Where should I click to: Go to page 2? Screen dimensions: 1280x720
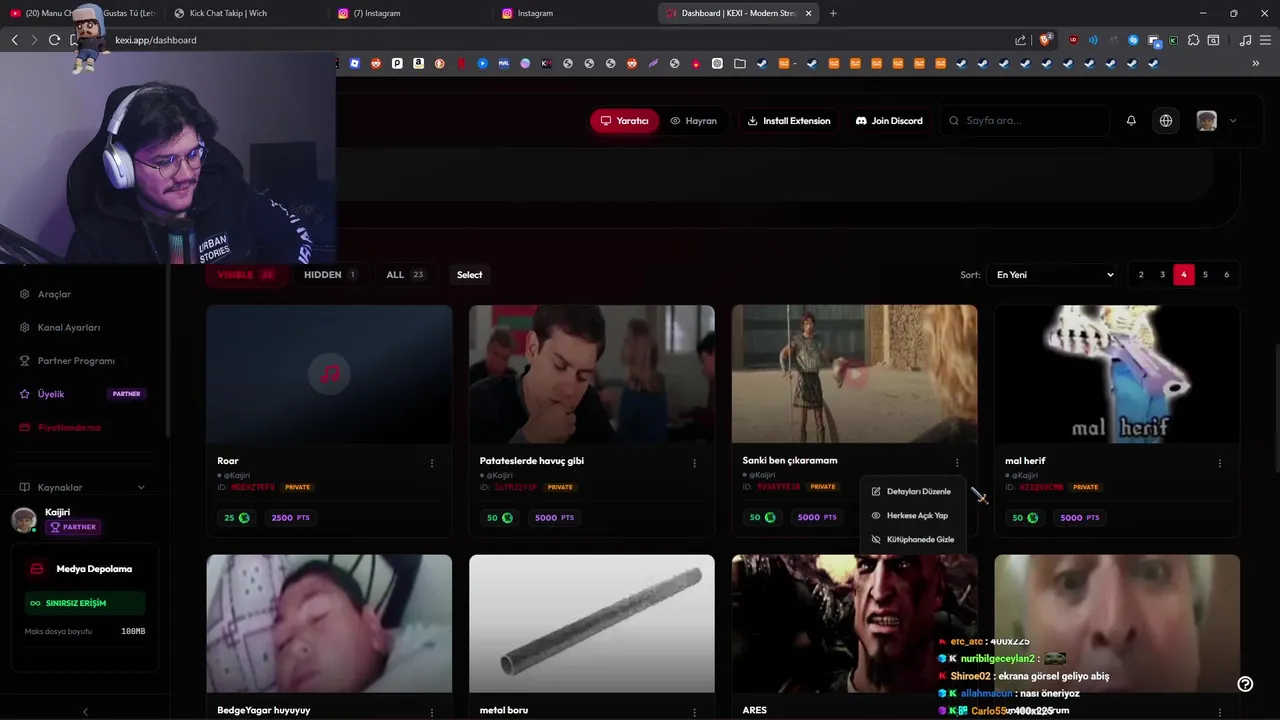(x=1141, y=275)
